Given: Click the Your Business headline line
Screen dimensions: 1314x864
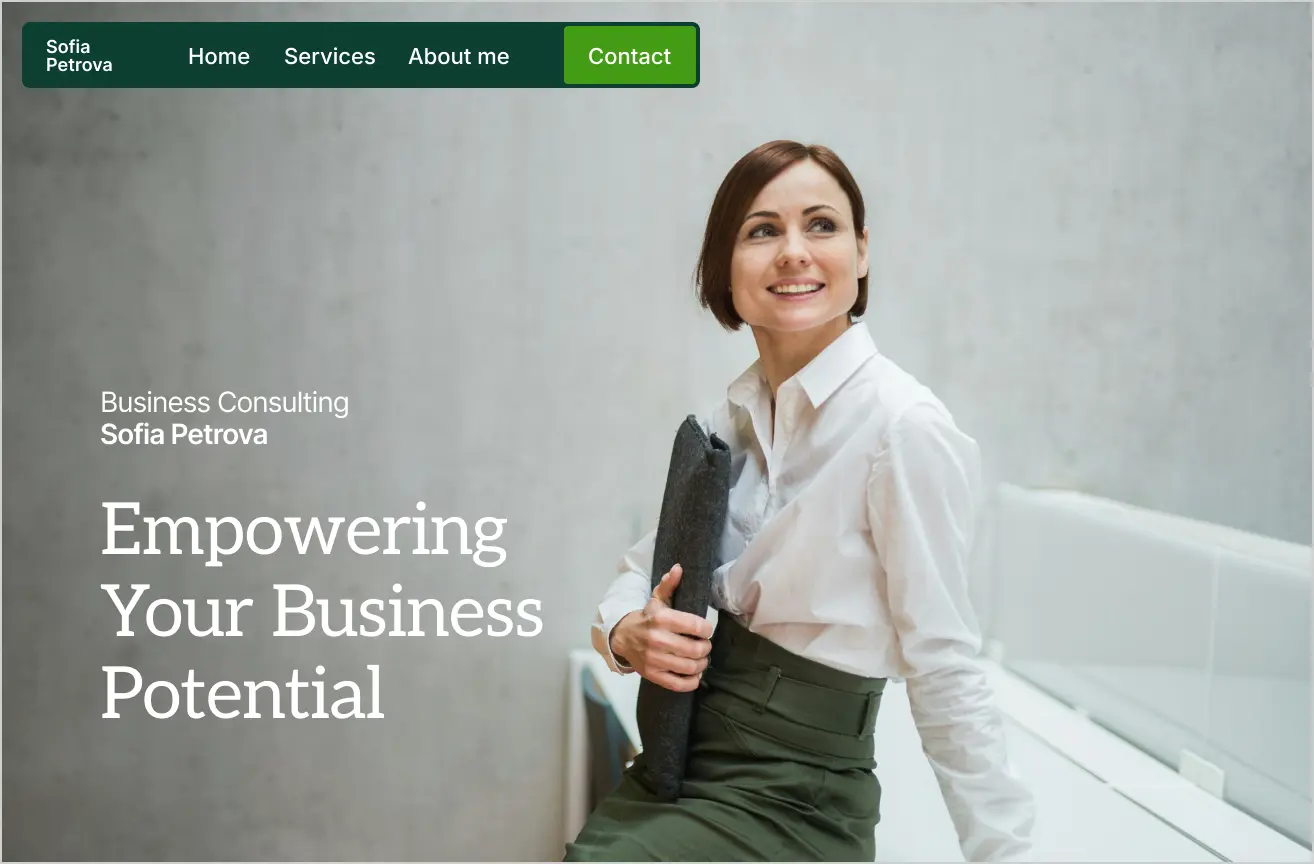Looking at the screenshot, I should click(323, 611).
